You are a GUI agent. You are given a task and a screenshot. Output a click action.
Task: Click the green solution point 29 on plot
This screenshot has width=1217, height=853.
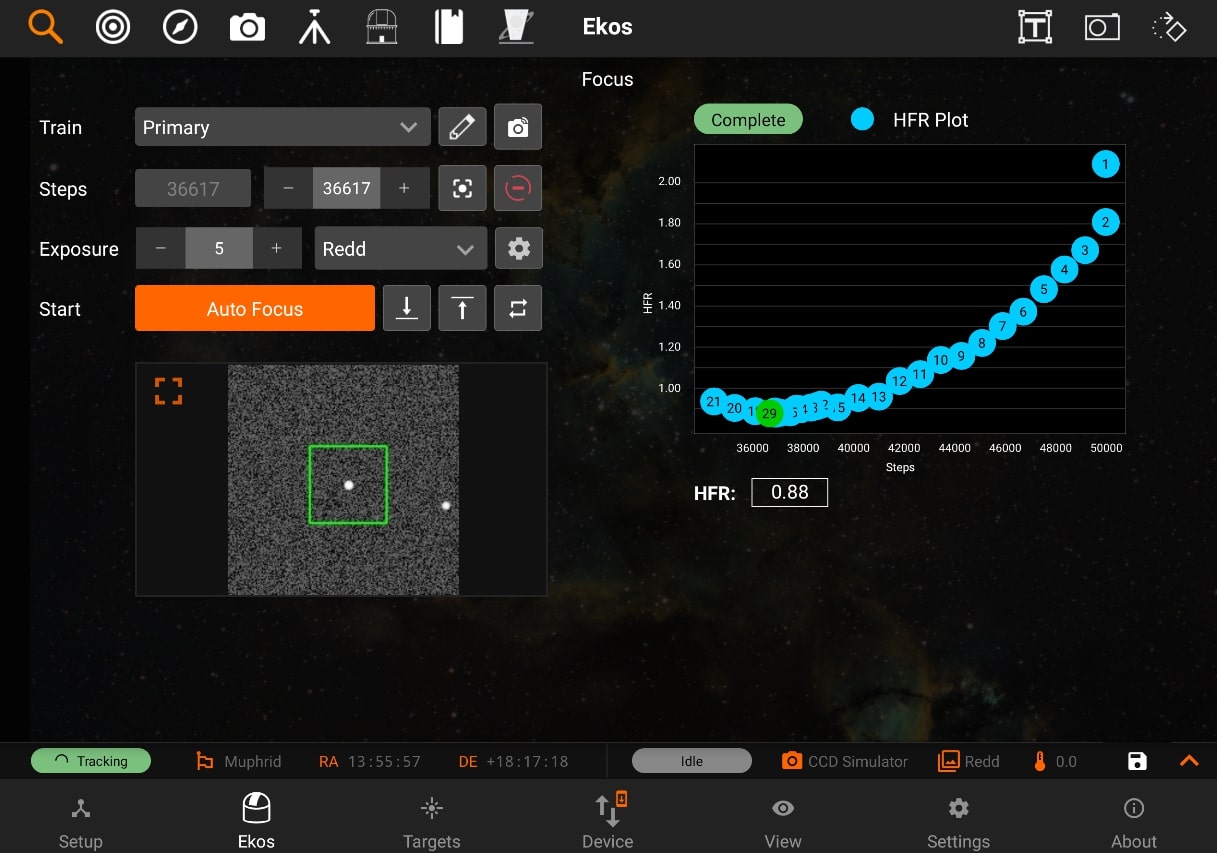tap(769, 413)
